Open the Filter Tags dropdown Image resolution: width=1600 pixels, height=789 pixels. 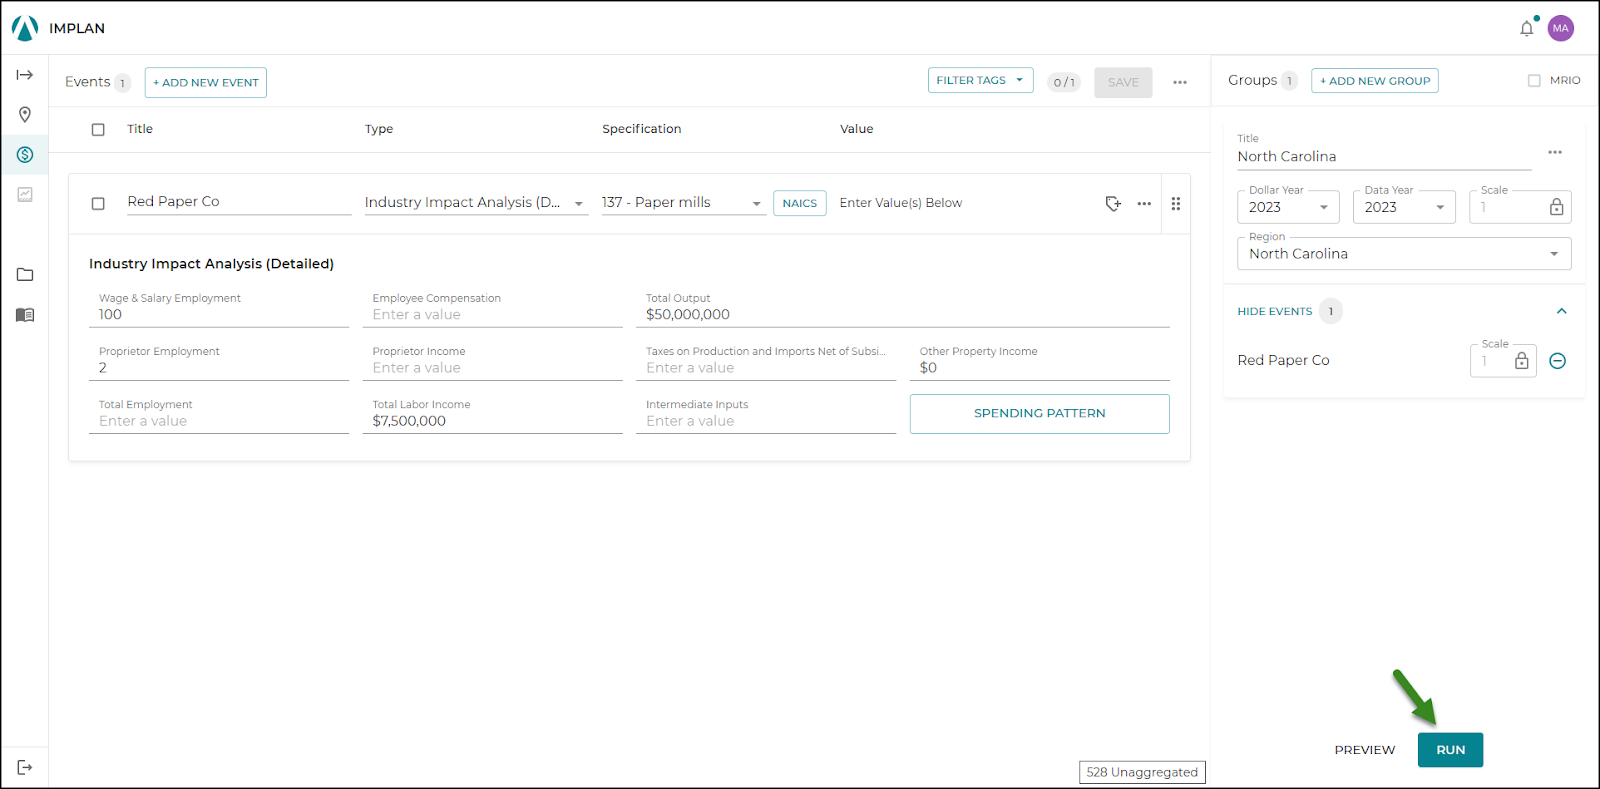[980, 80]
